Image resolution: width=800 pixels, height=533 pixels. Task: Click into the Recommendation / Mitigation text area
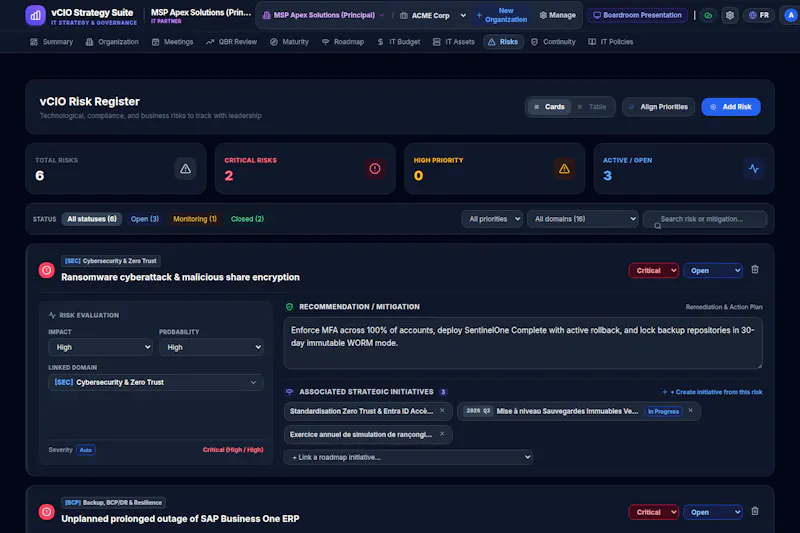point(523,343)
